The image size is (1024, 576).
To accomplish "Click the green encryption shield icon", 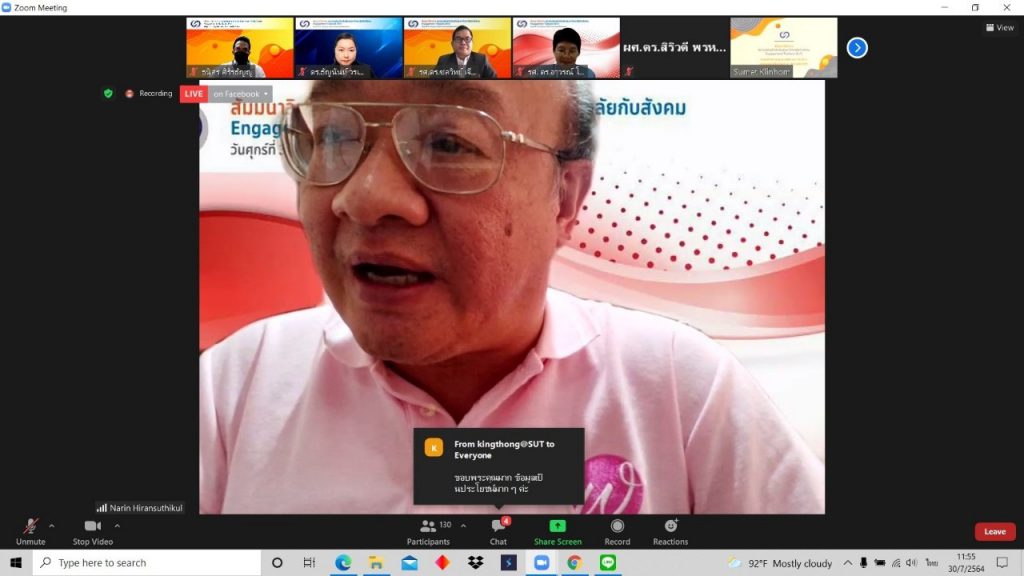I will 108,93.
